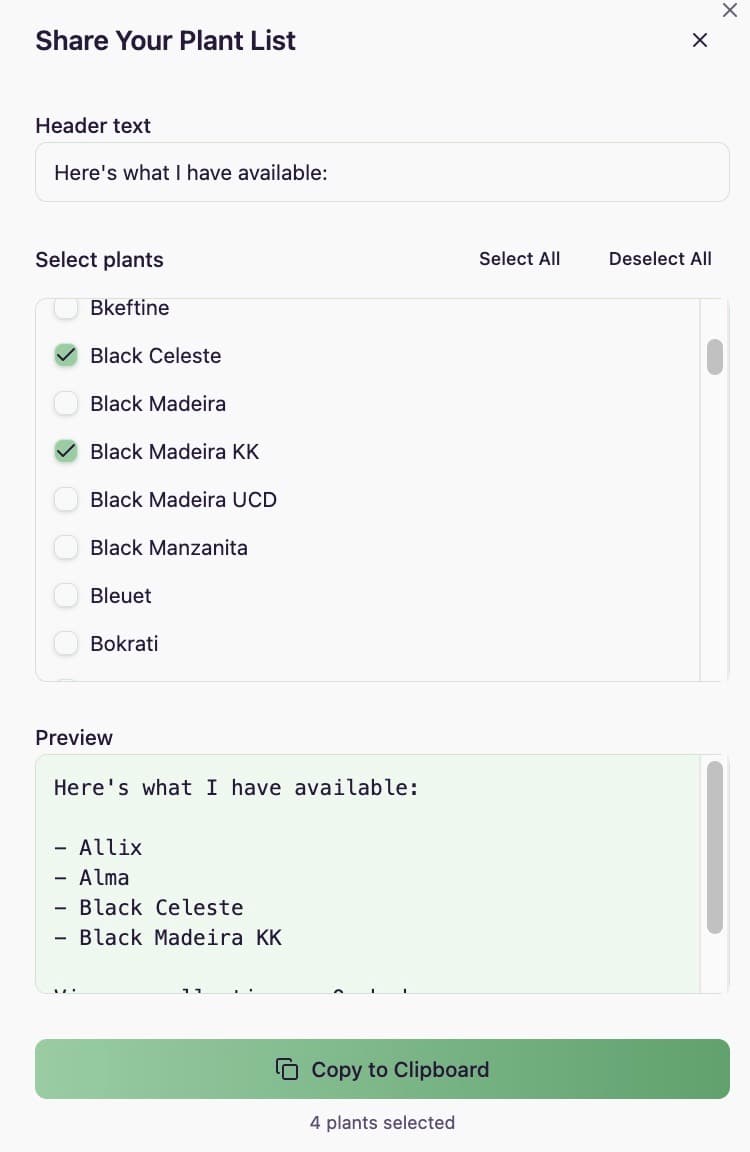Image resolution: width=750 pixels, height=1152 pixels.
Task: Check the Bokrati plant entry
Action: [65, 643]
